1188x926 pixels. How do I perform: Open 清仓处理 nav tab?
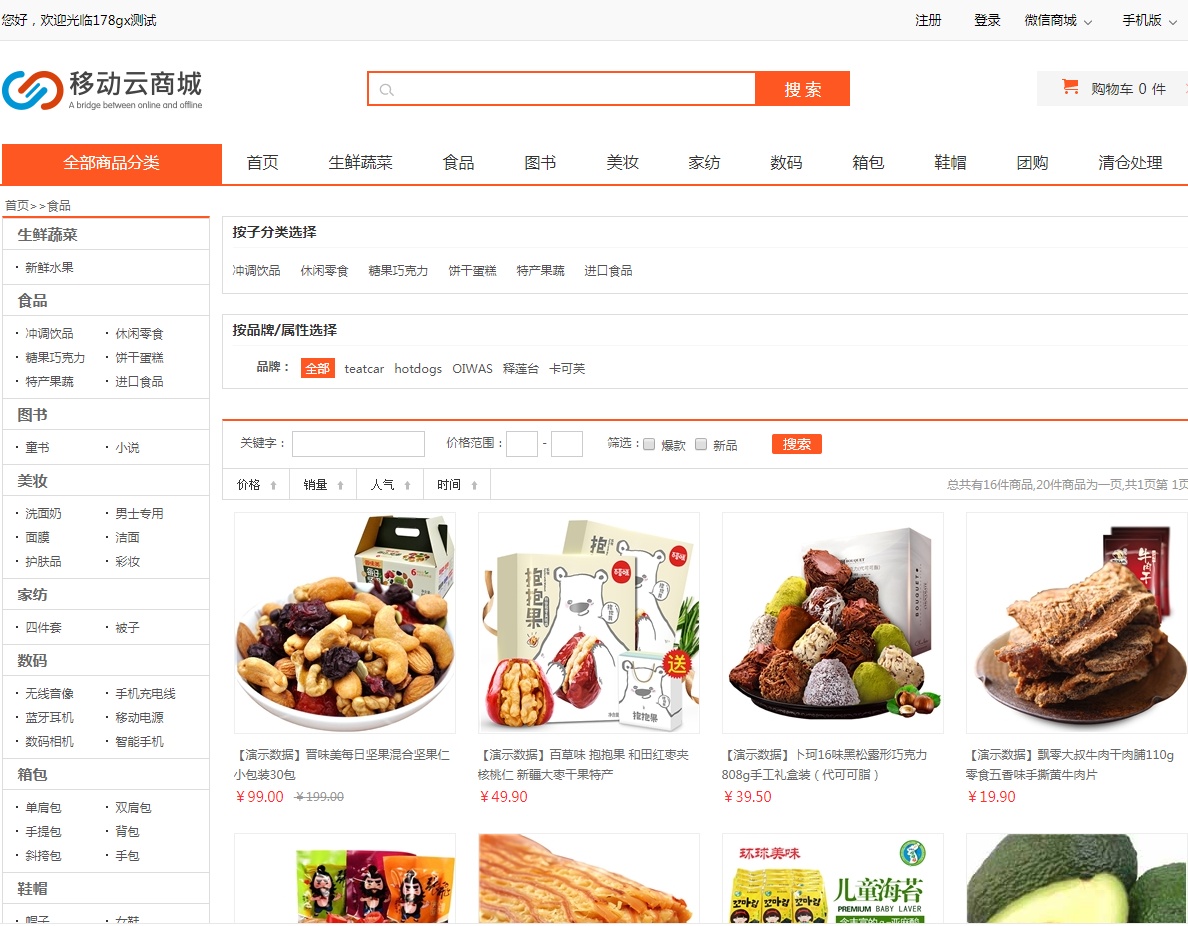click(x=1130, y=163)
